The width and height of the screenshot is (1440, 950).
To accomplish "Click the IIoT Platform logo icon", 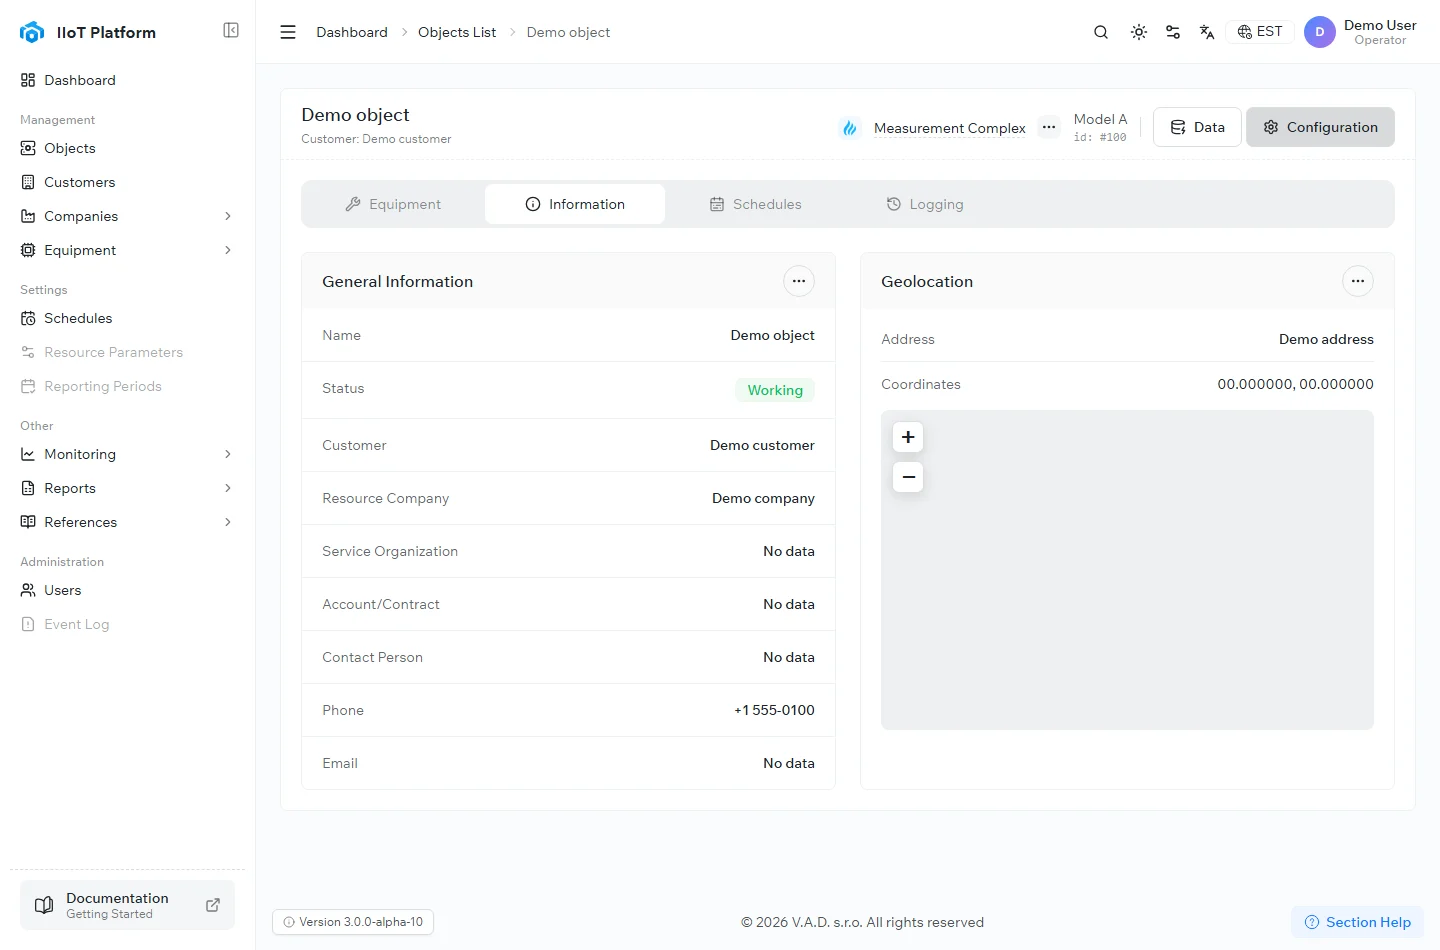I will point(32,32).
